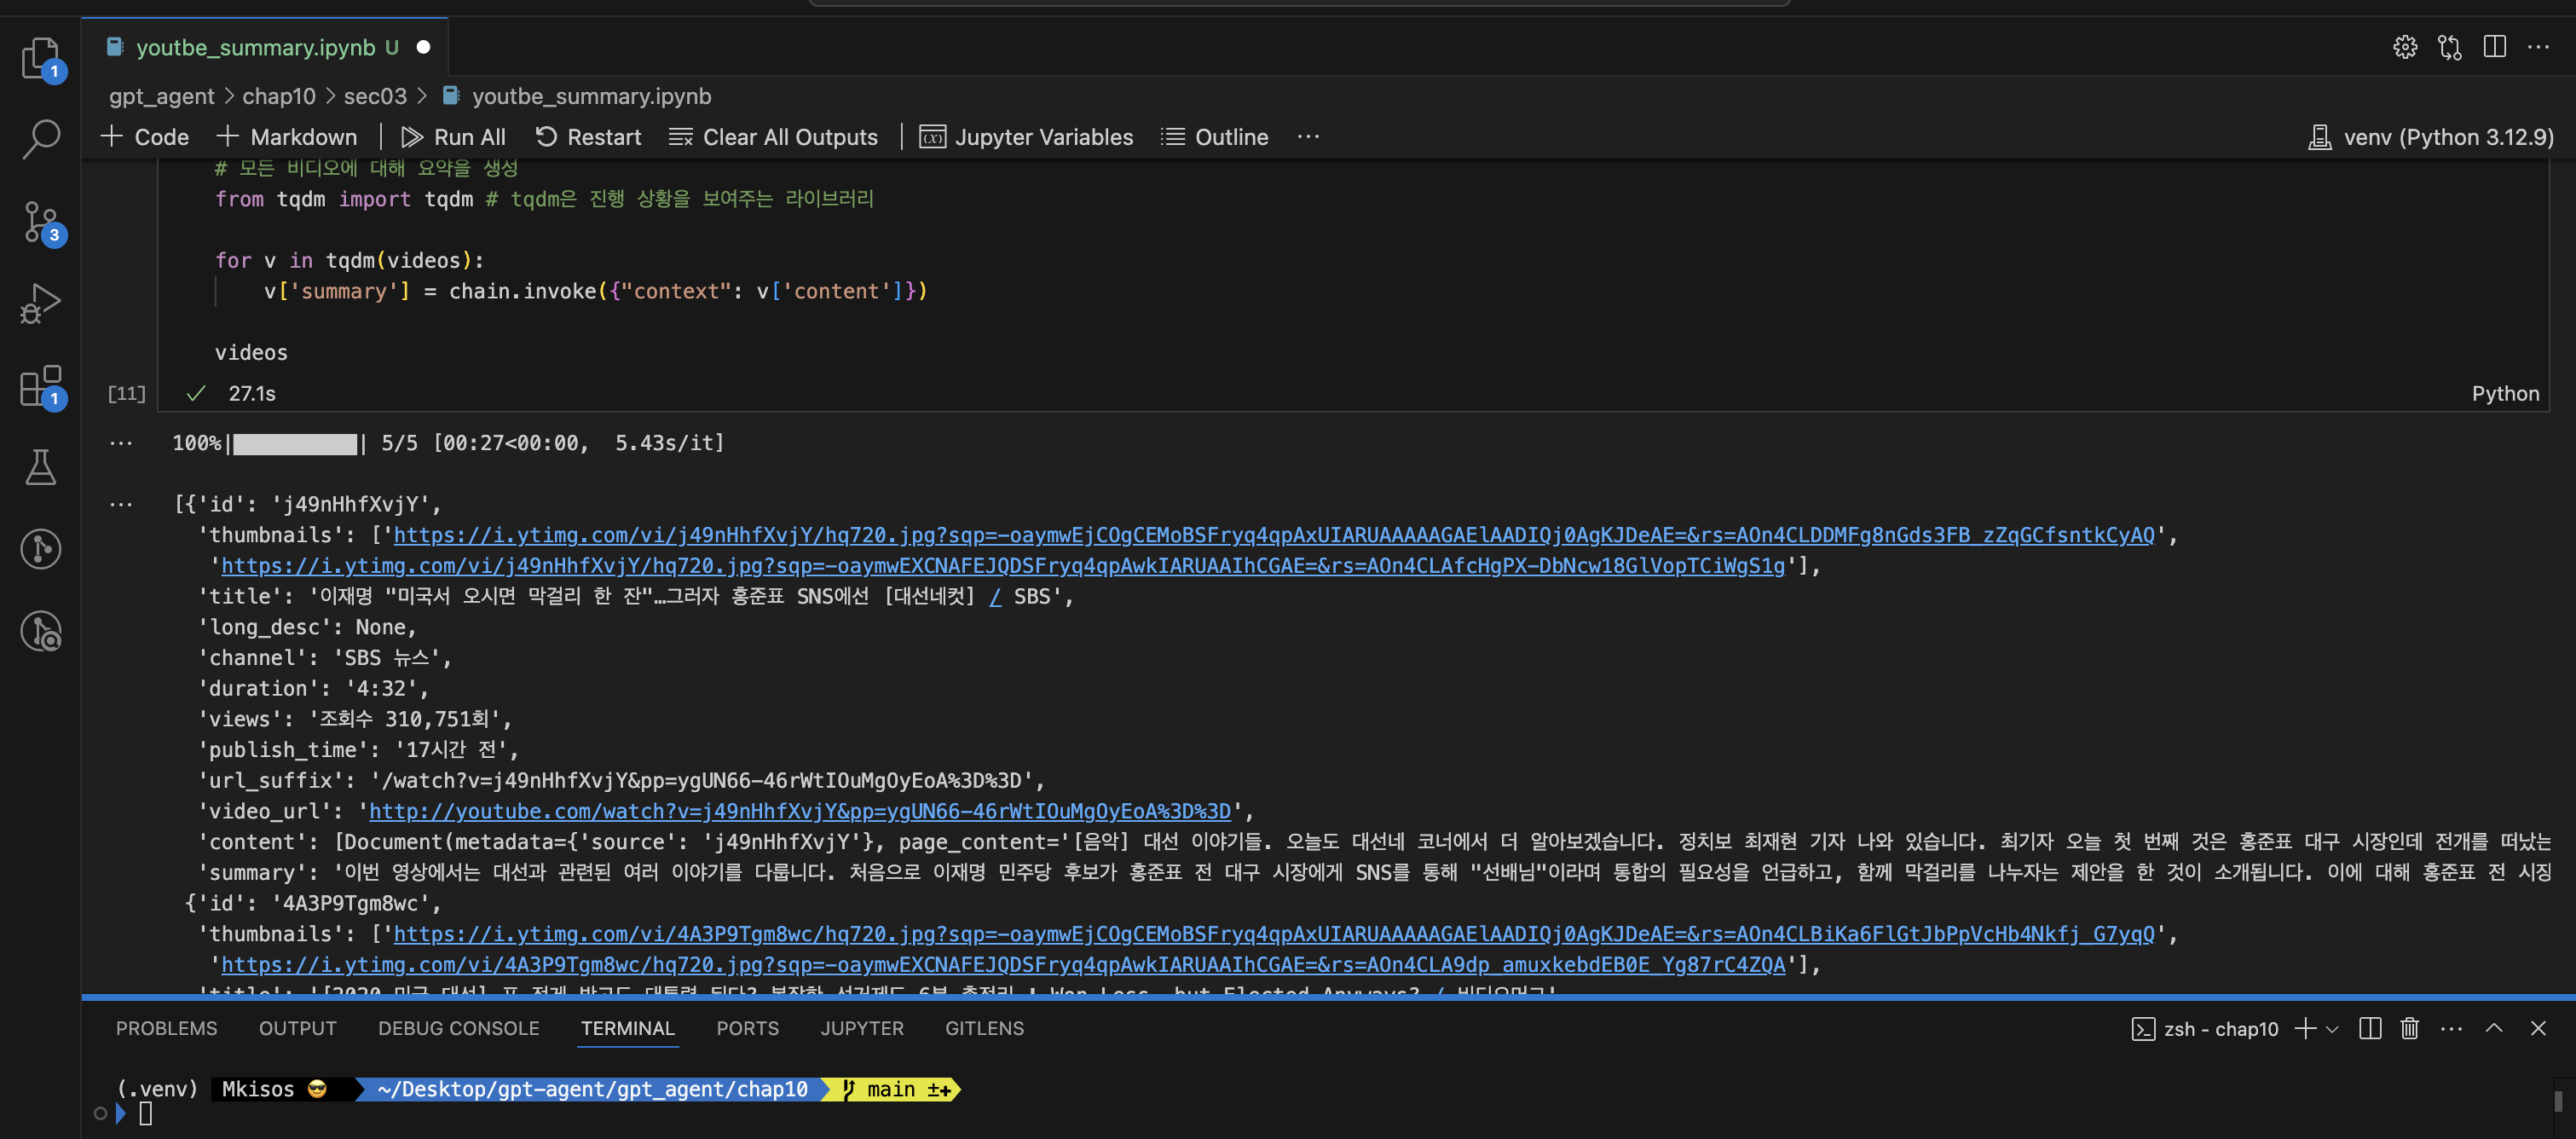Viewport: 2576px width, 1139px height.
Task: Switch to JUPYTER panel tab
Action: [x=861, y=1028]
